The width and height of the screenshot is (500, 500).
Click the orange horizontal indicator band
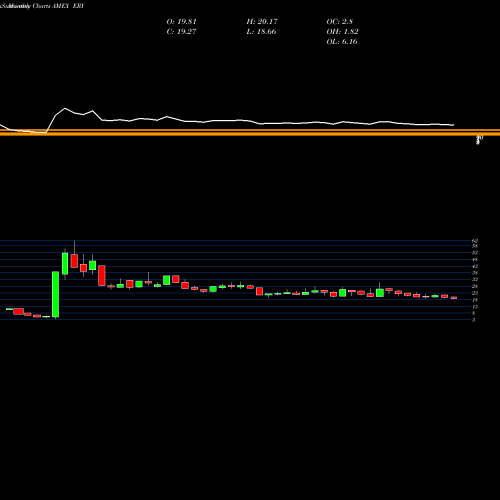click(250, 133)
